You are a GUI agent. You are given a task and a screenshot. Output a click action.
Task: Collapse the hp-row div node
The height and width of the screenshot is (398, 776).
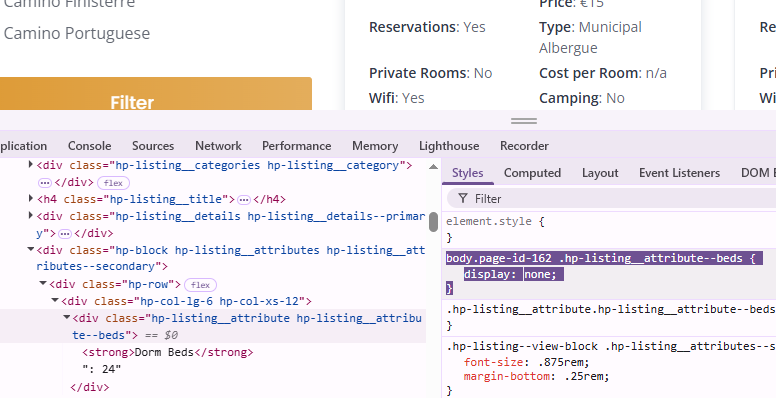click(43, 284)
